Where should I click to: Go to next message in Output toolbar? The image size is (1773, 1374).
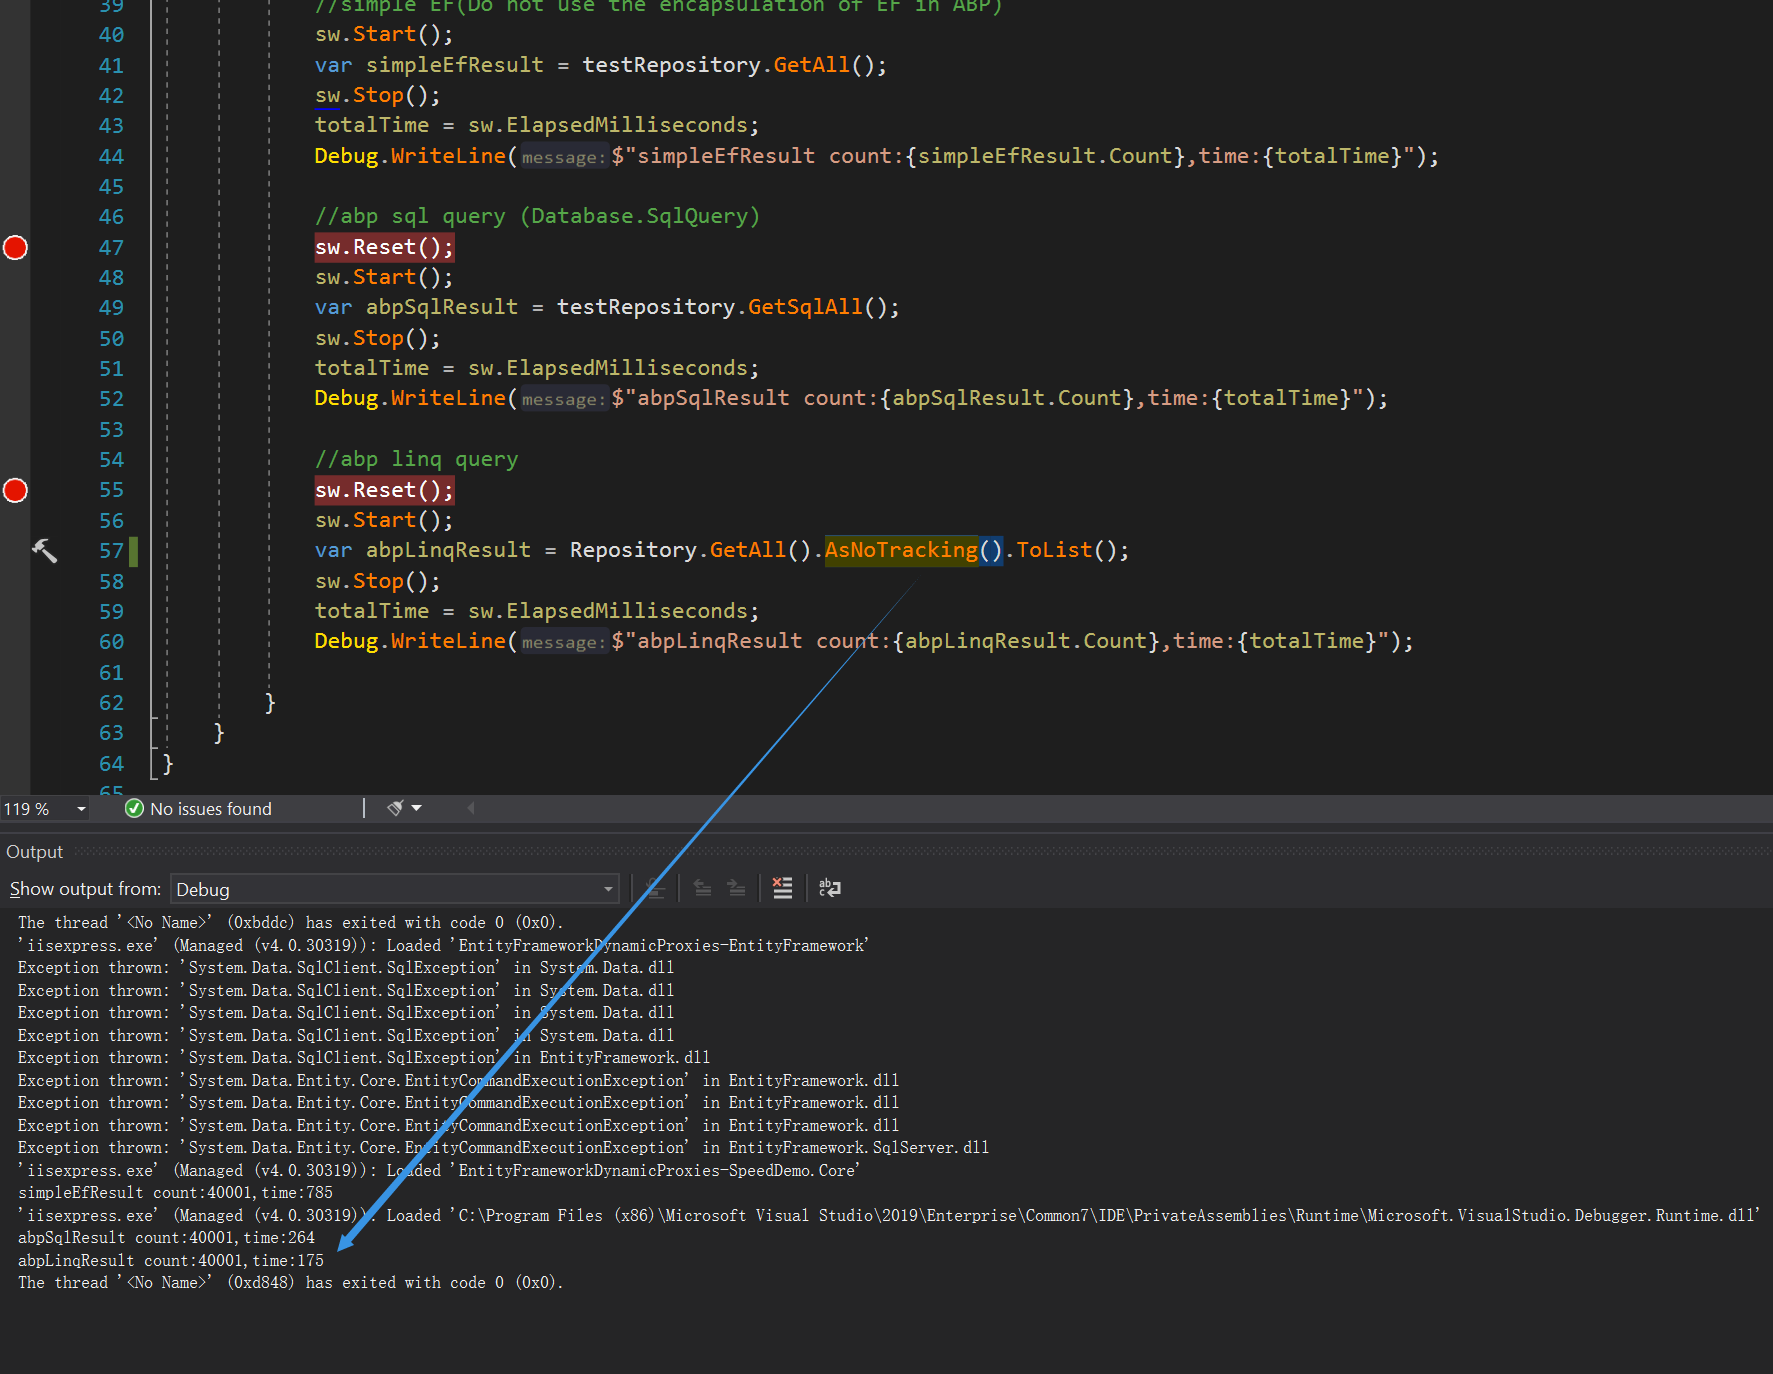coord(737,888)
